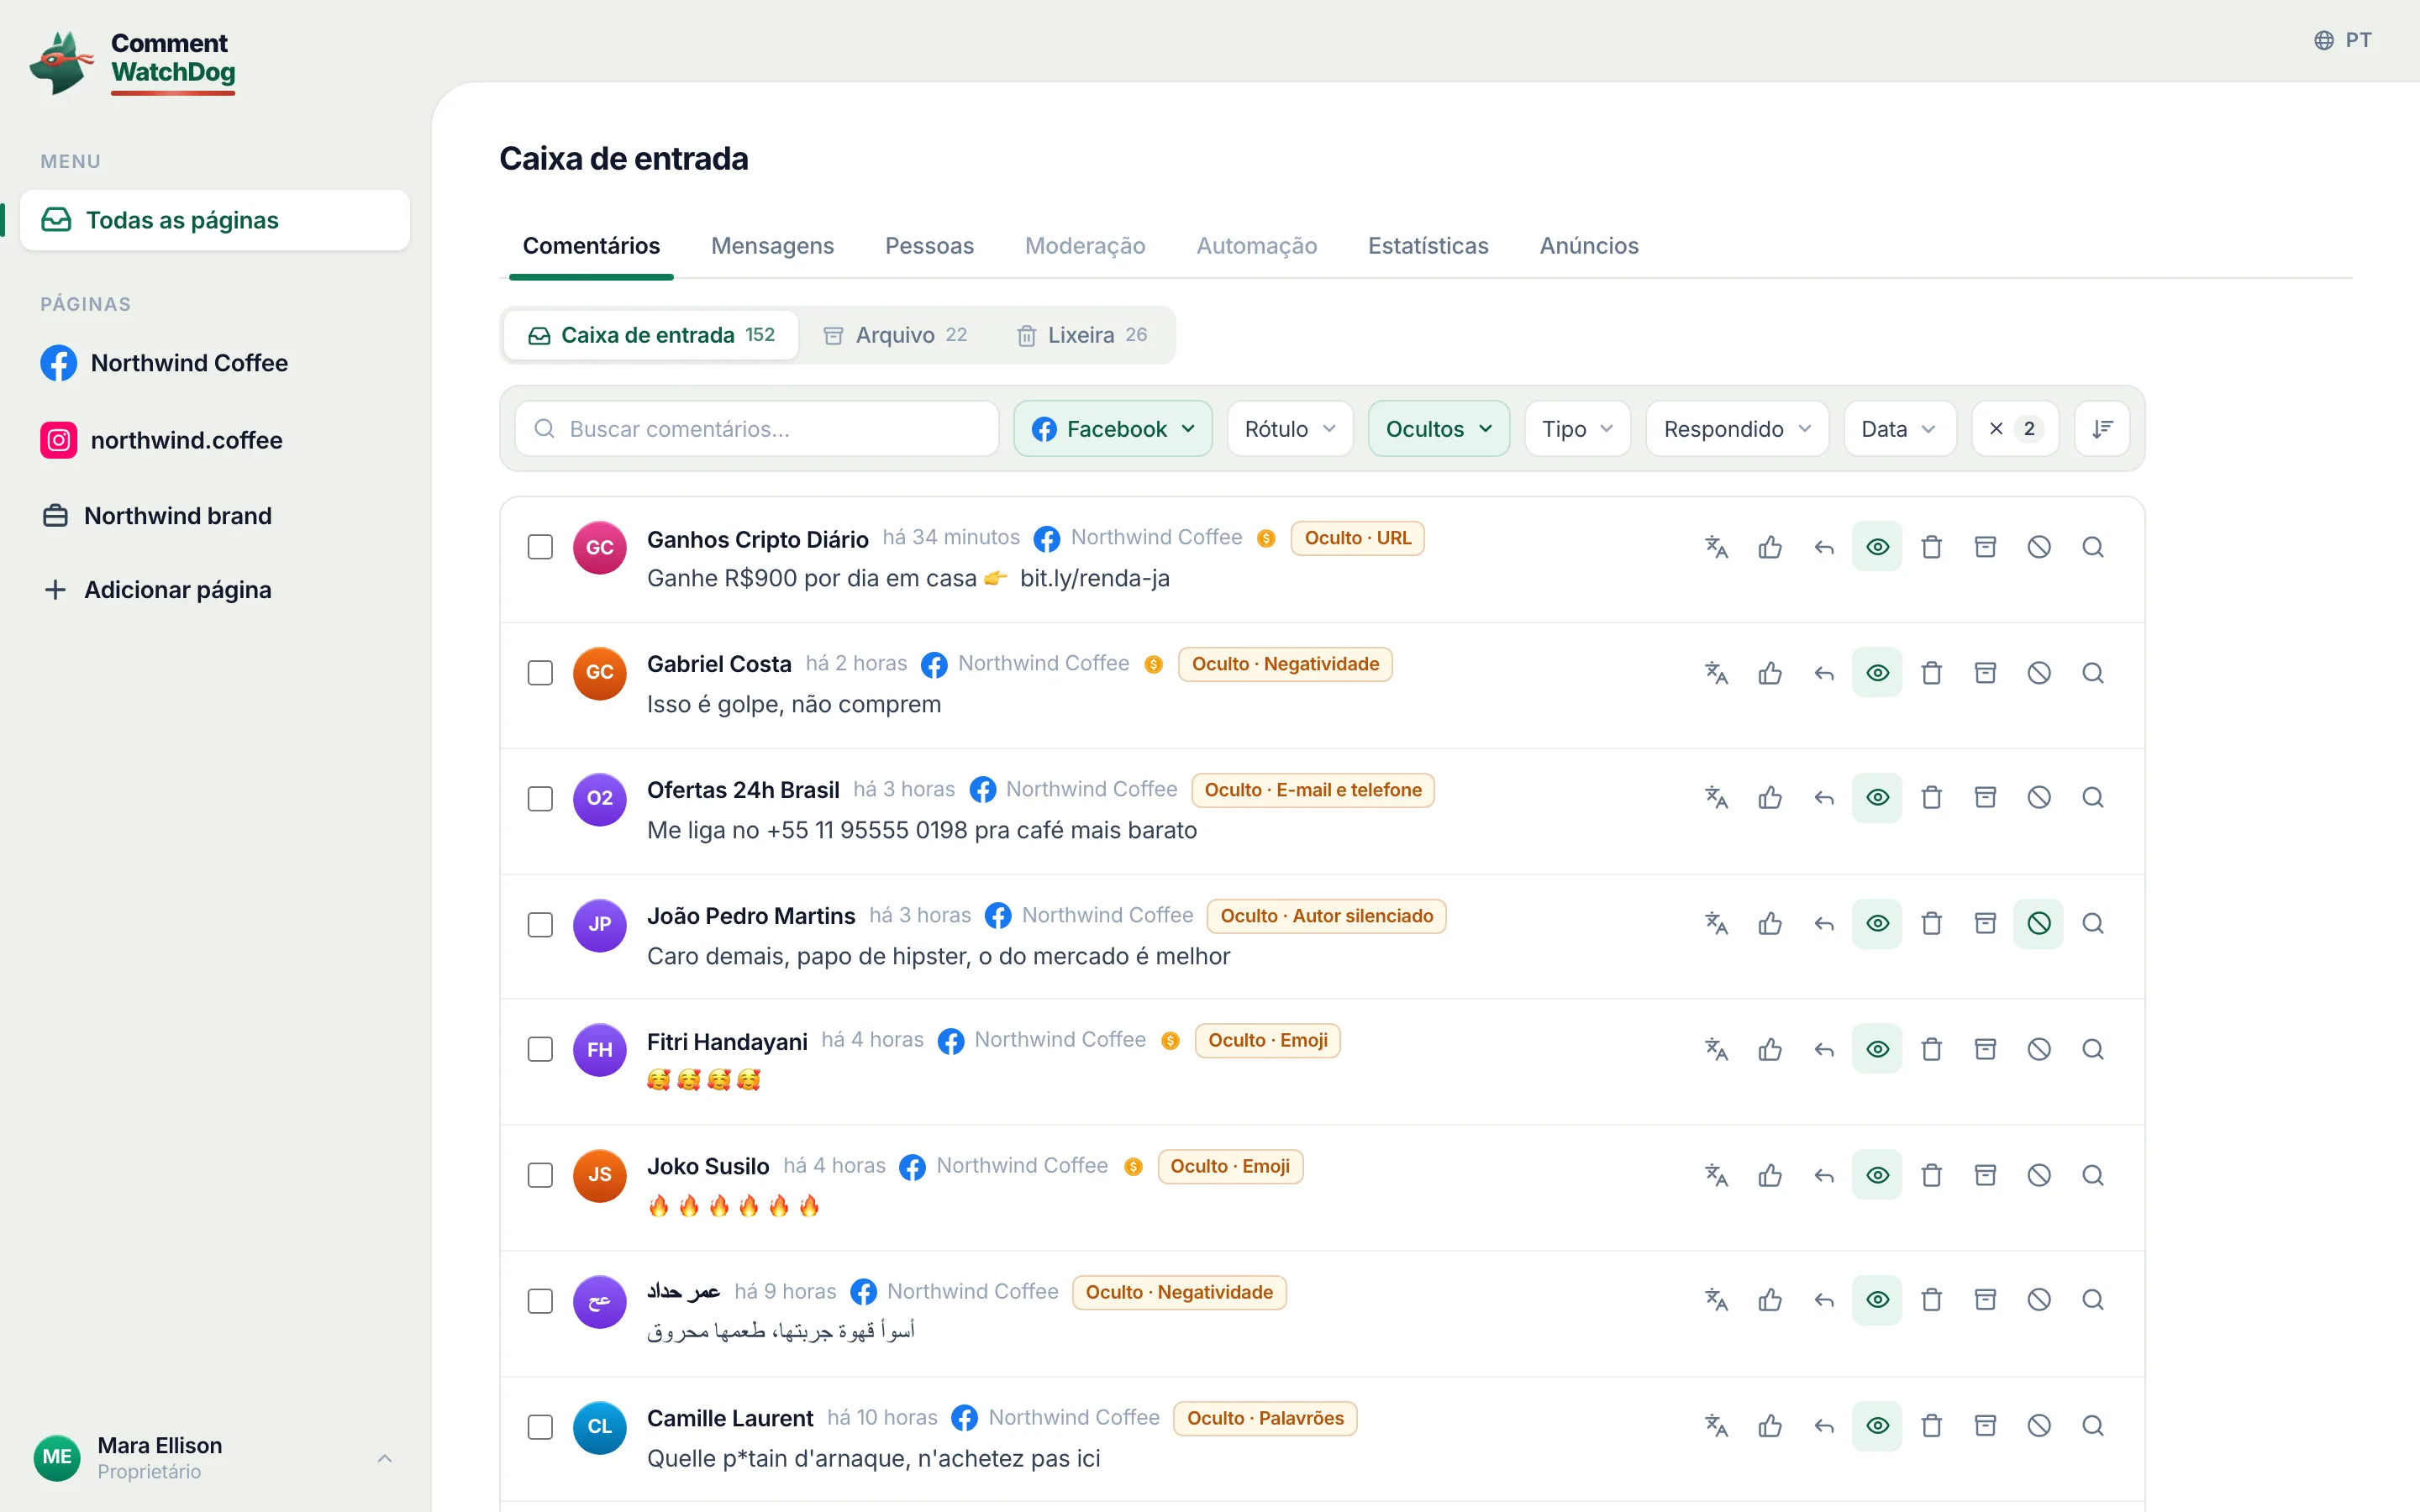This screenshot has width=2420, height=1512.
Task: Archive Fitri Handayani's comment
Action: (x=1986, y=1049)
